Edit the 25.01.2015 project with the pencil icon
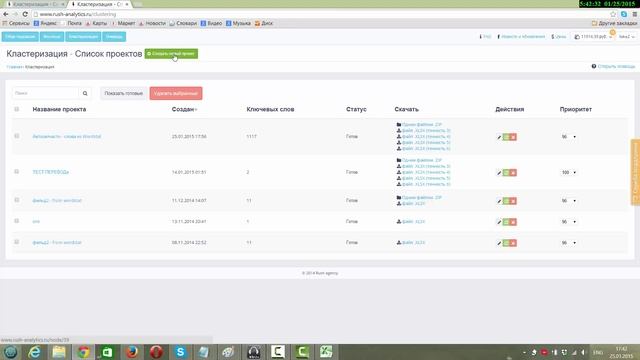 point(499,137)
